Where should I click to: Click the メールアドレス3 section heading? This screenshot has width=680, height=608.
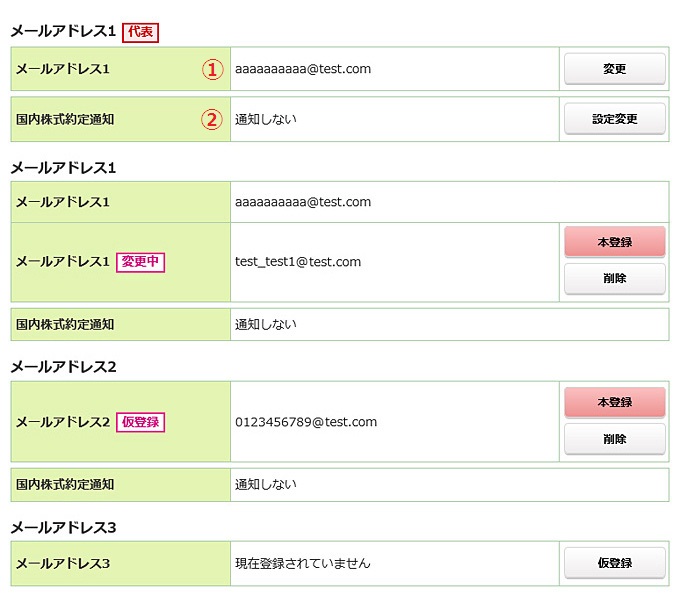coord(64,527)
